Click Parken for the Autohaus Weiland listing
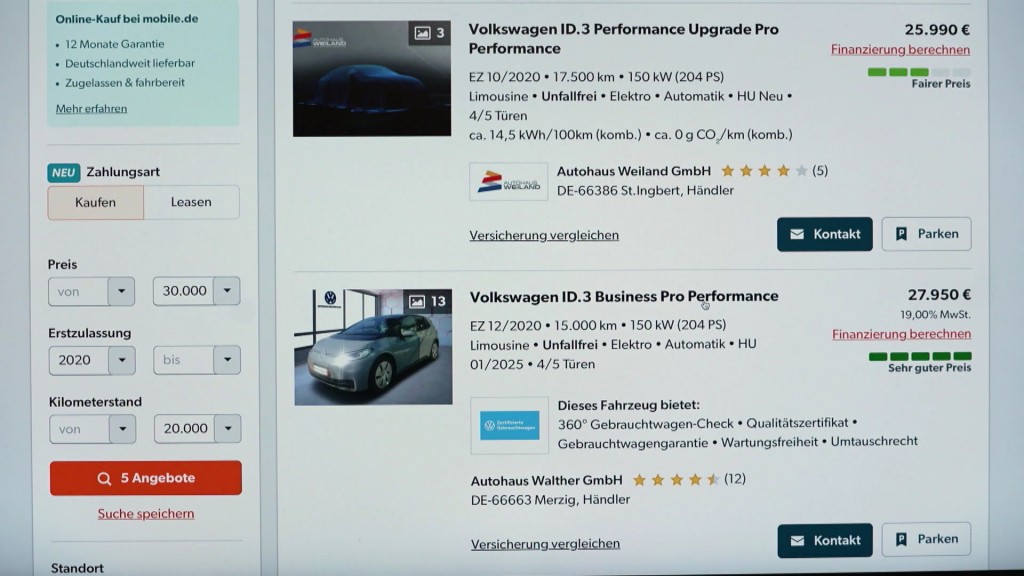 coord(926,234)
